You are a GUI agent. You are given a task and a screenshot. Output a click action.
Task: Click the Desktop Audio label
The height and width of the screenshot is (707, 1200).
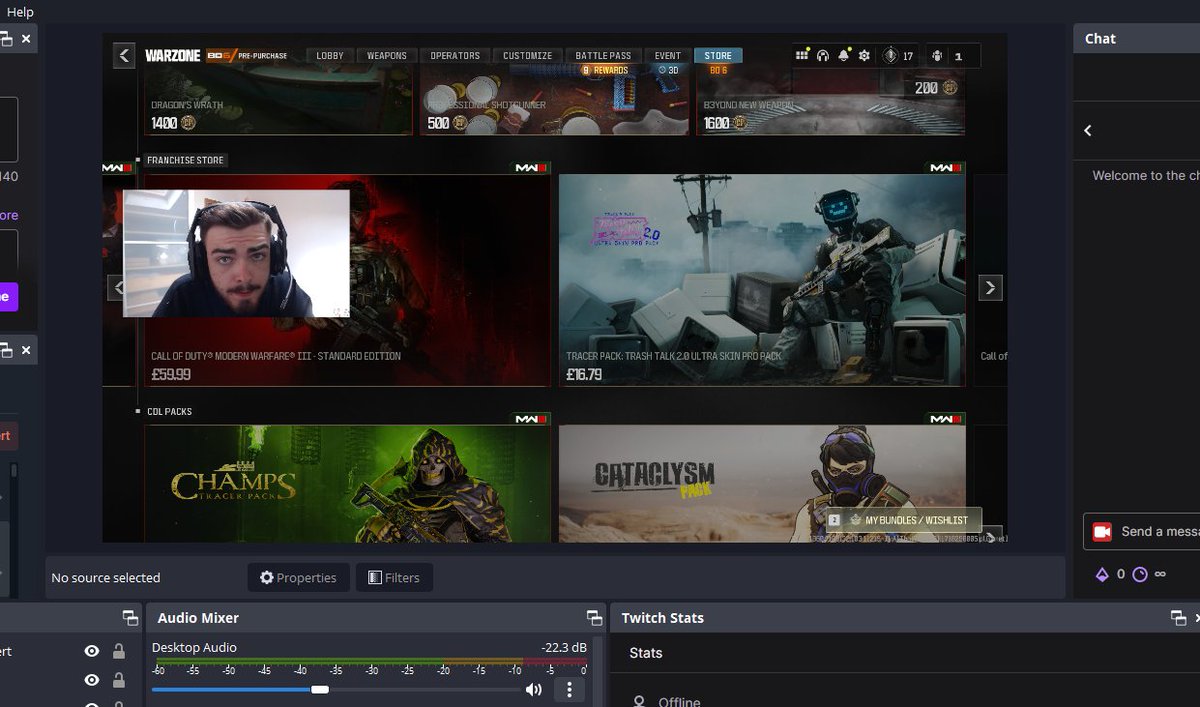tap(194, 647)
